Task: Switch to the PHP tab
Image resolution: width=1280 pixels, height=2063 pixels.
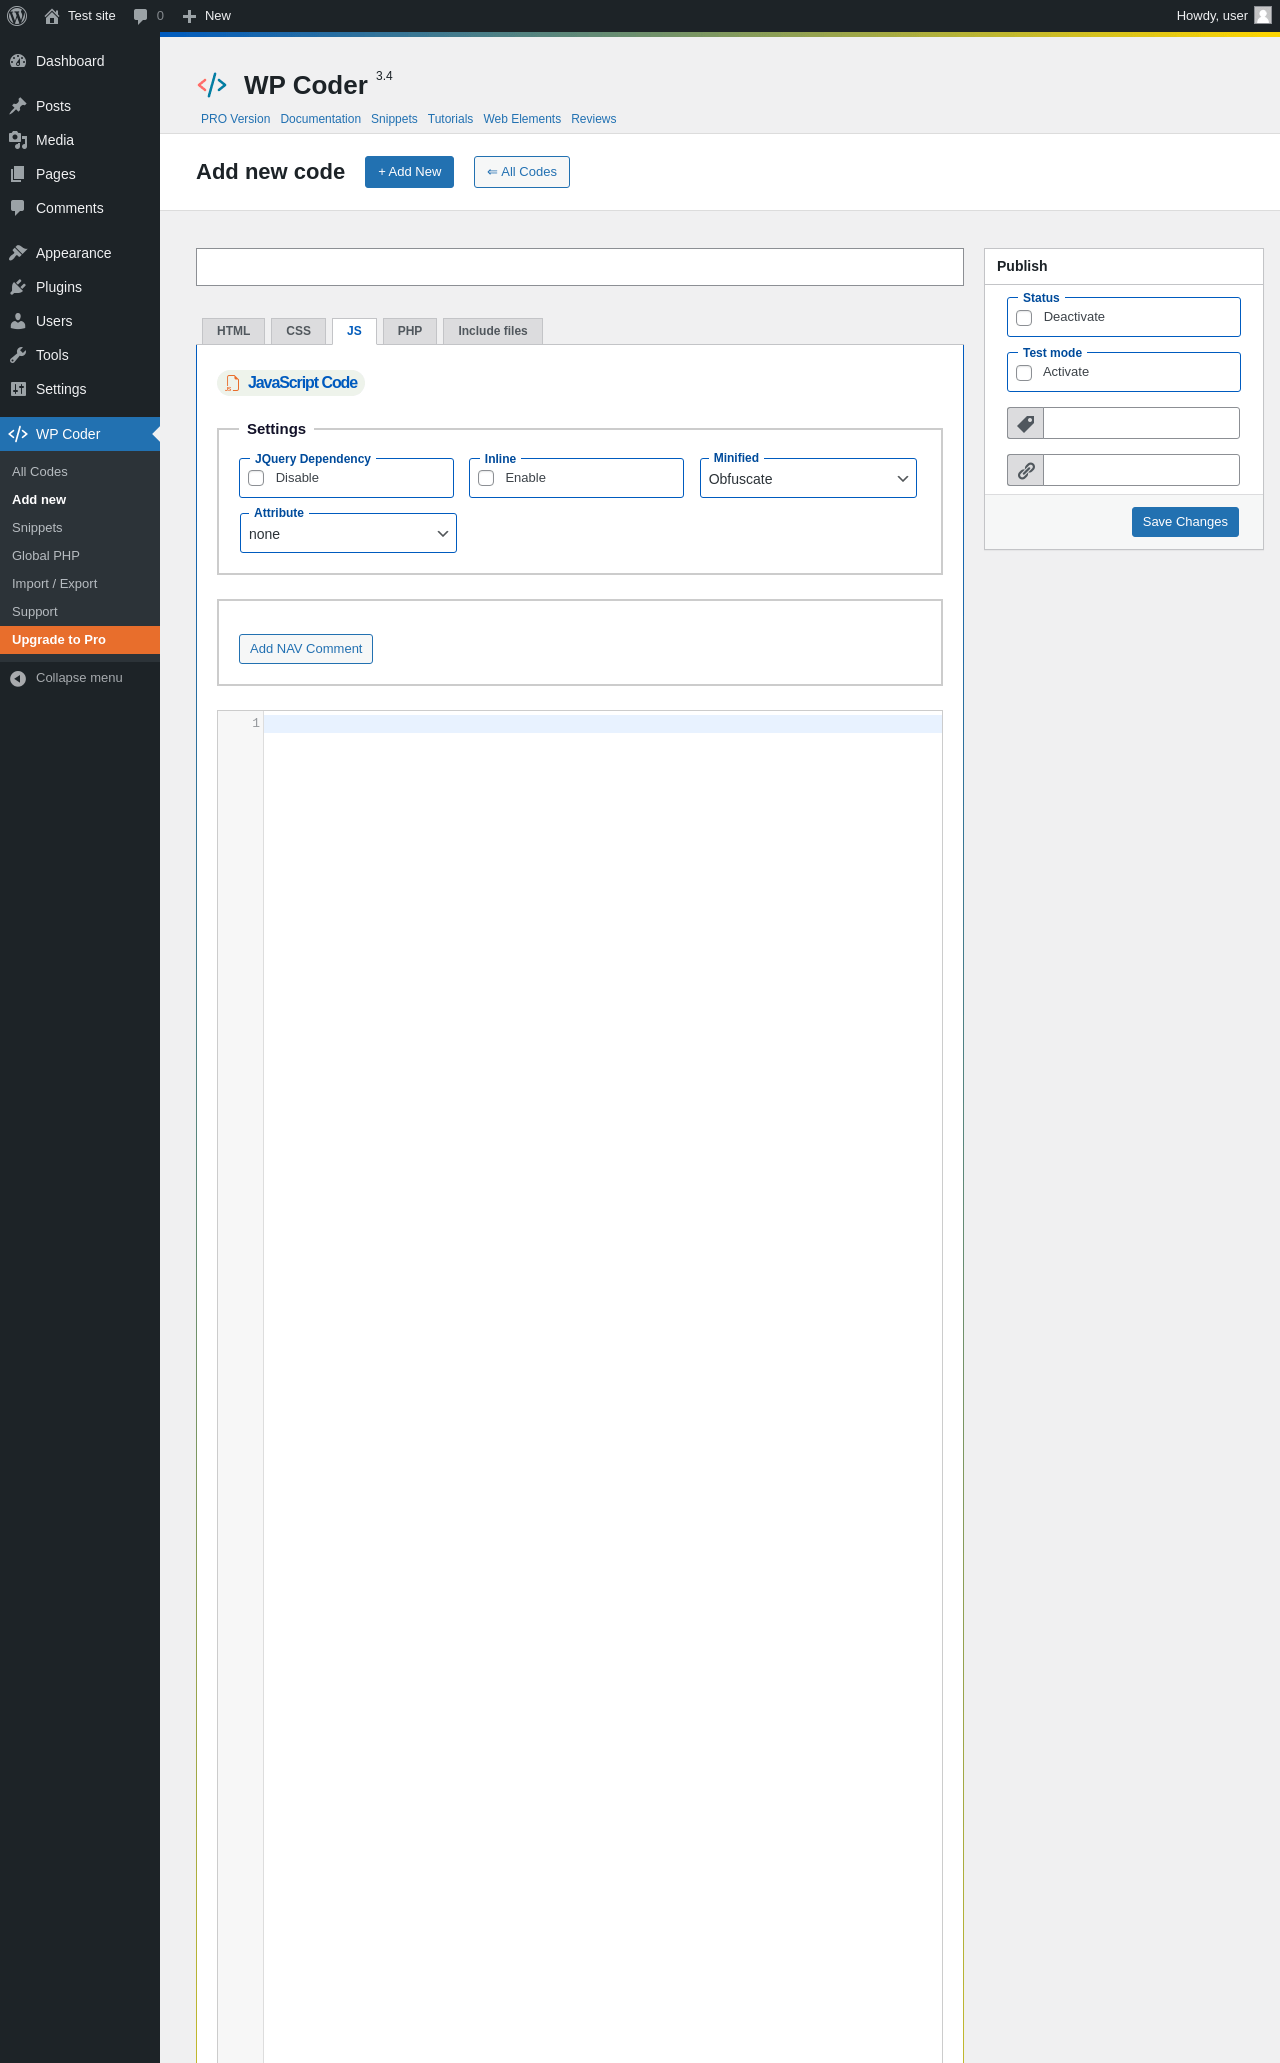Action: [410, 331]
